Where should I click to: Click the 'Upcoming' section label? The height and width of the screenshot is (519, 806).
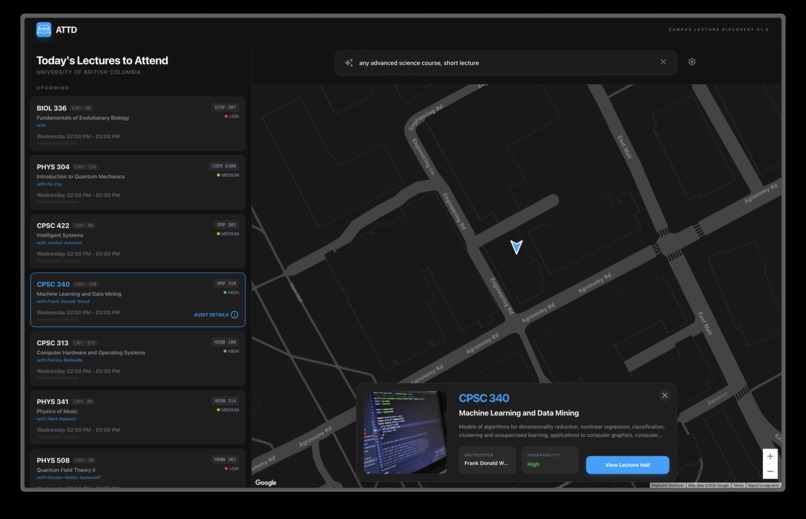(x=52, y=88)
